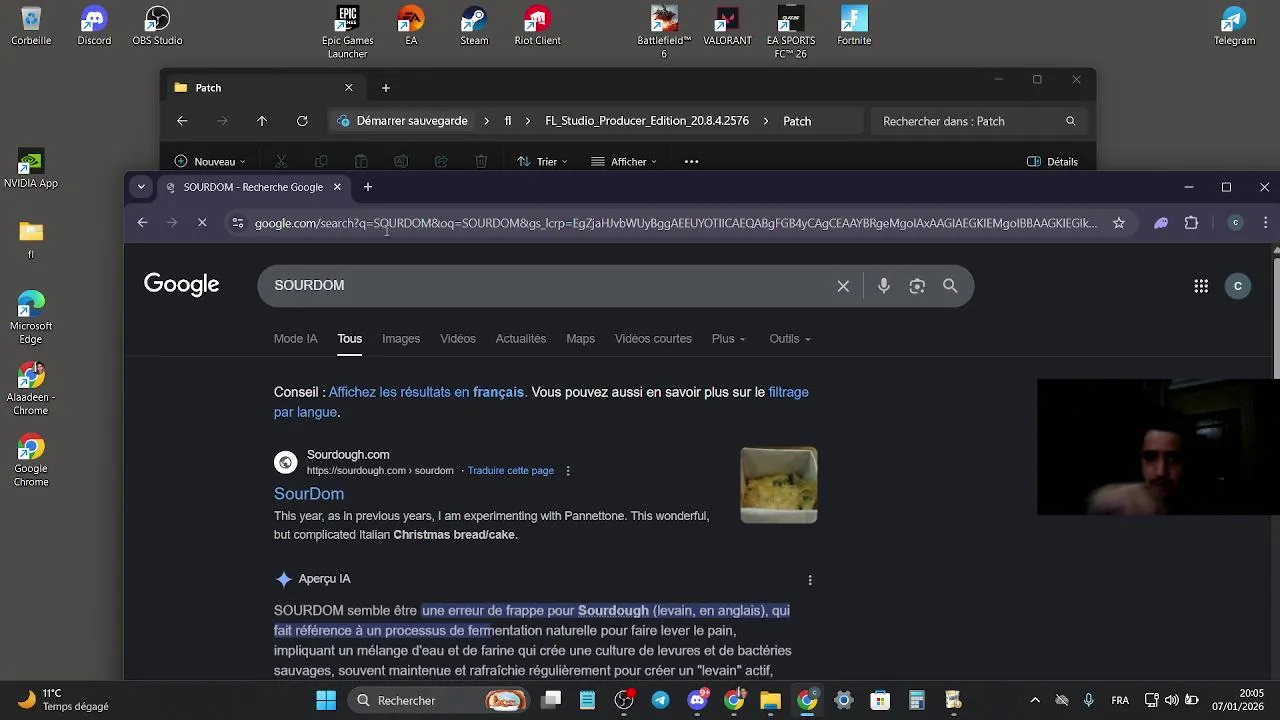Screen dimensions: 1280x720
Task: Toggle the Détails pane in explorer
Action: tap(1052, 162)
